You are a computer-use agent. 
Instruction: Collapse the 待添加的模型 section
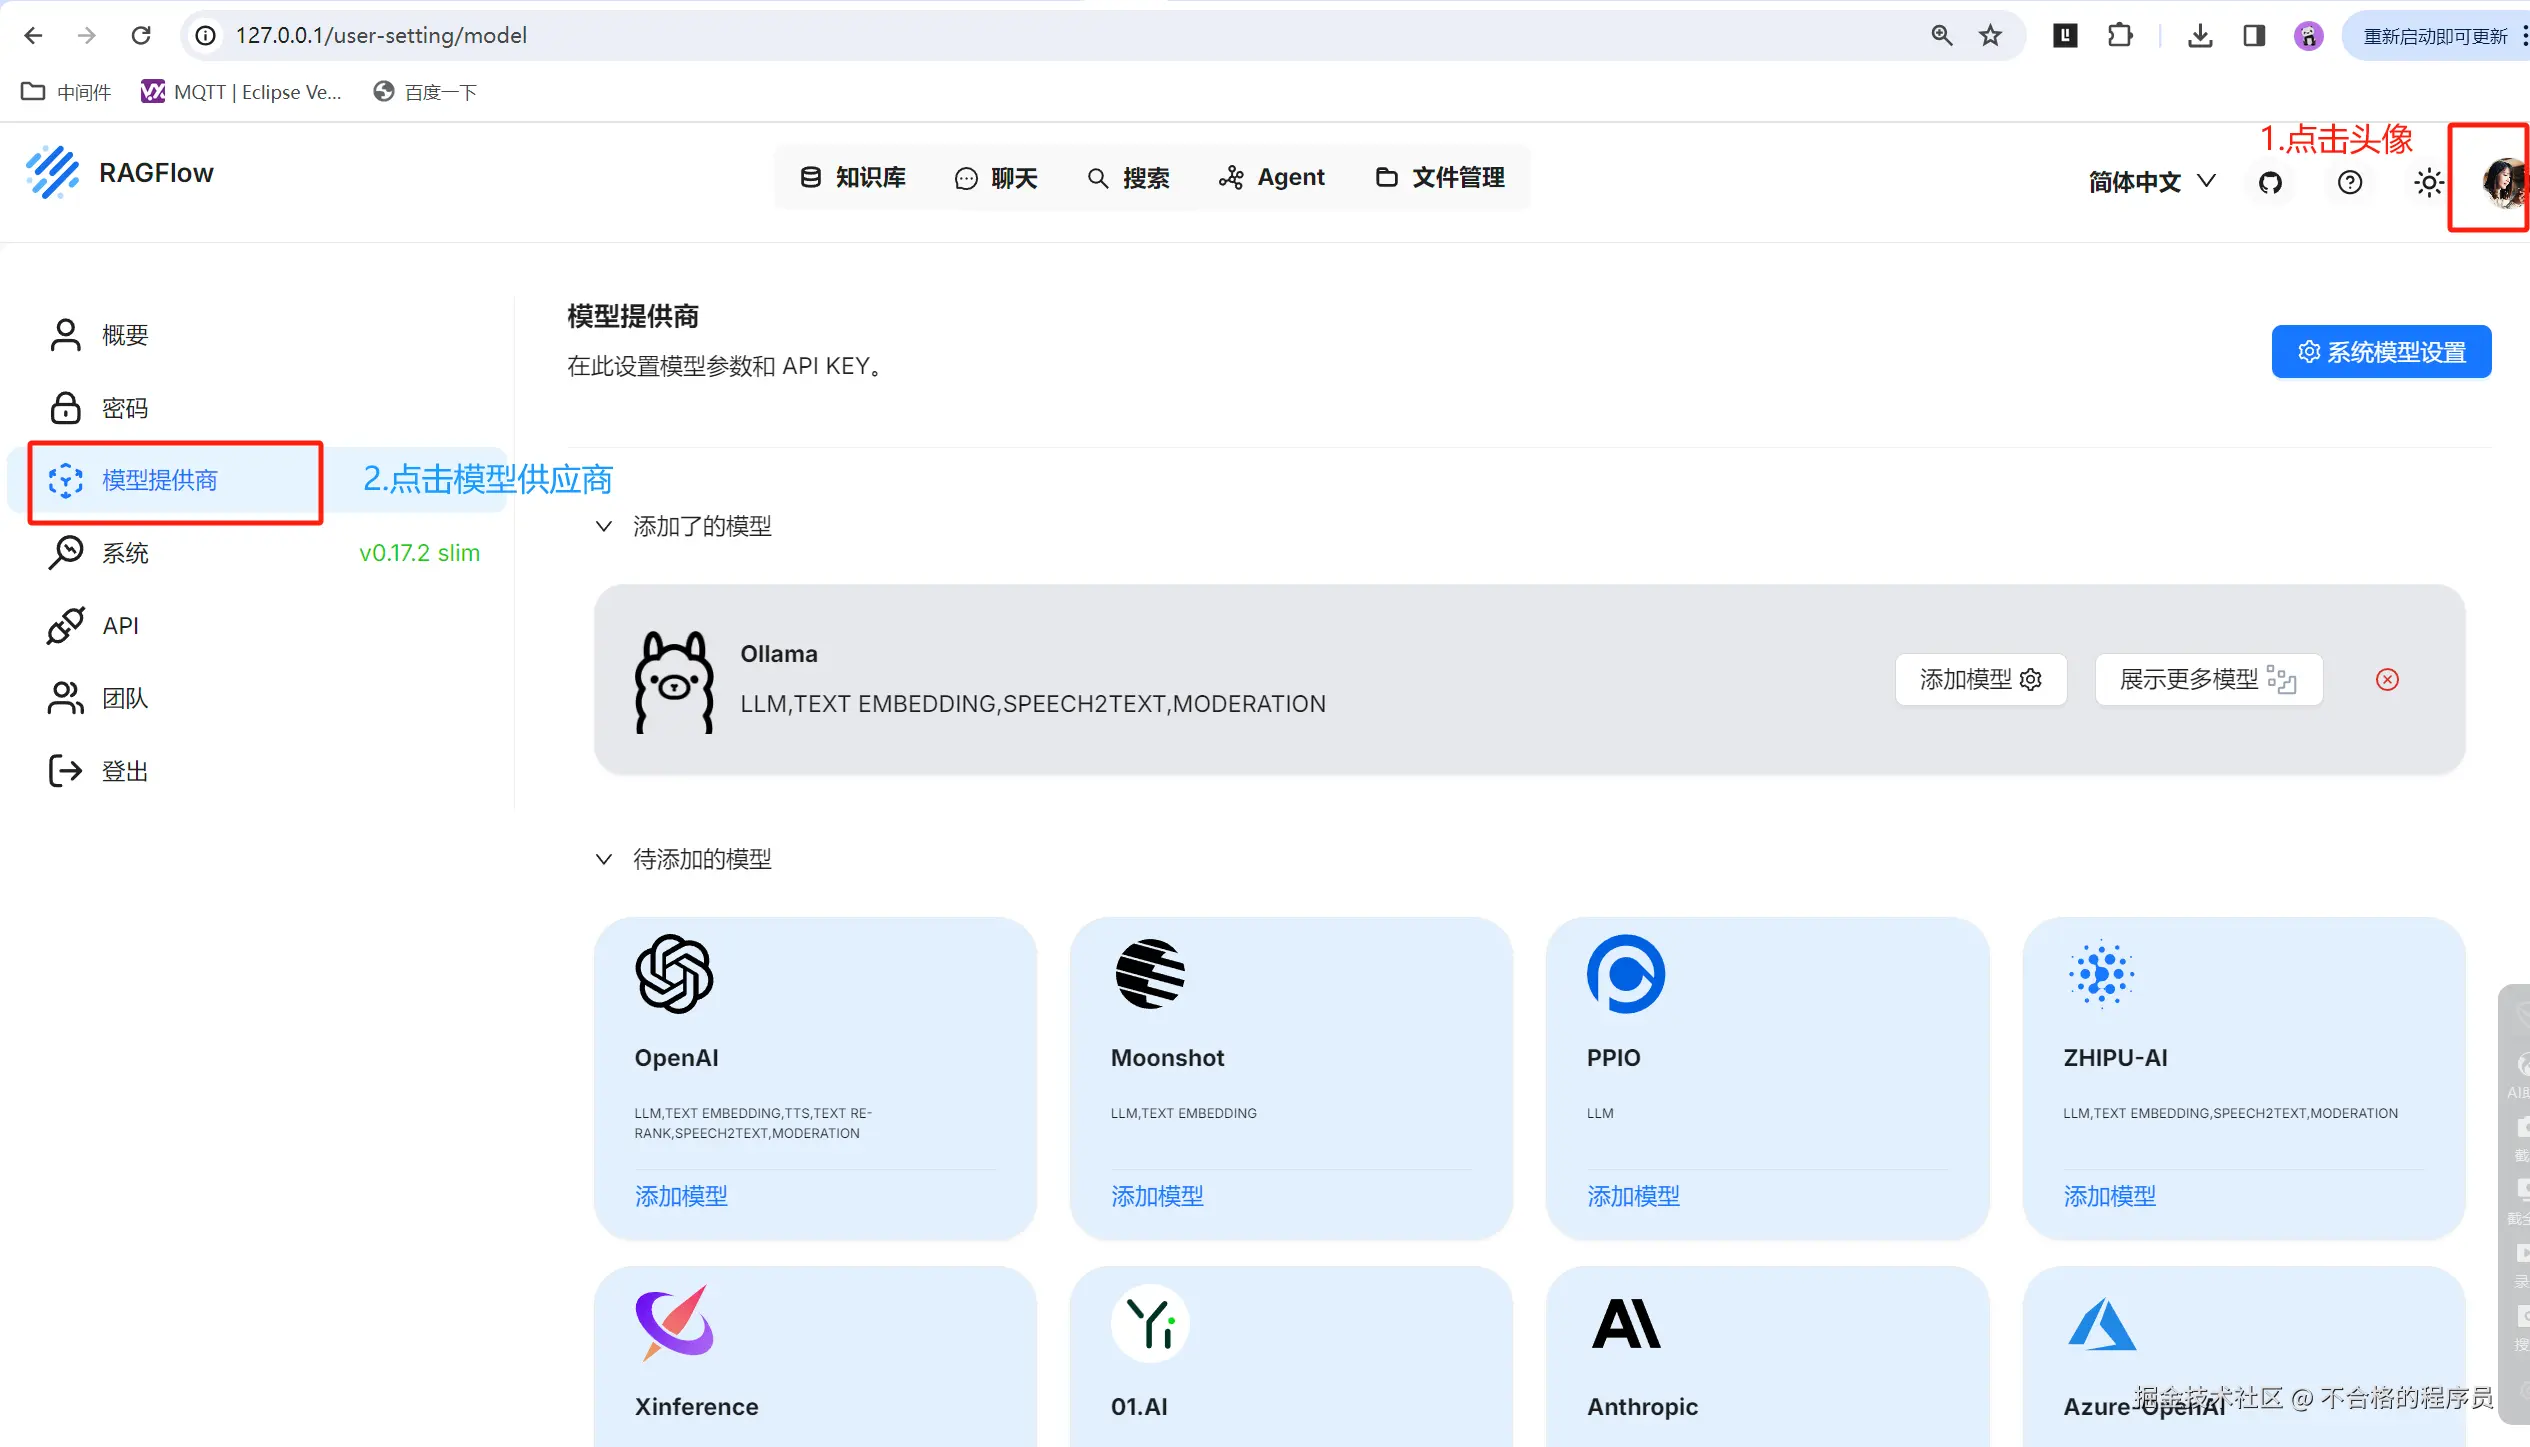click(604, 859)
